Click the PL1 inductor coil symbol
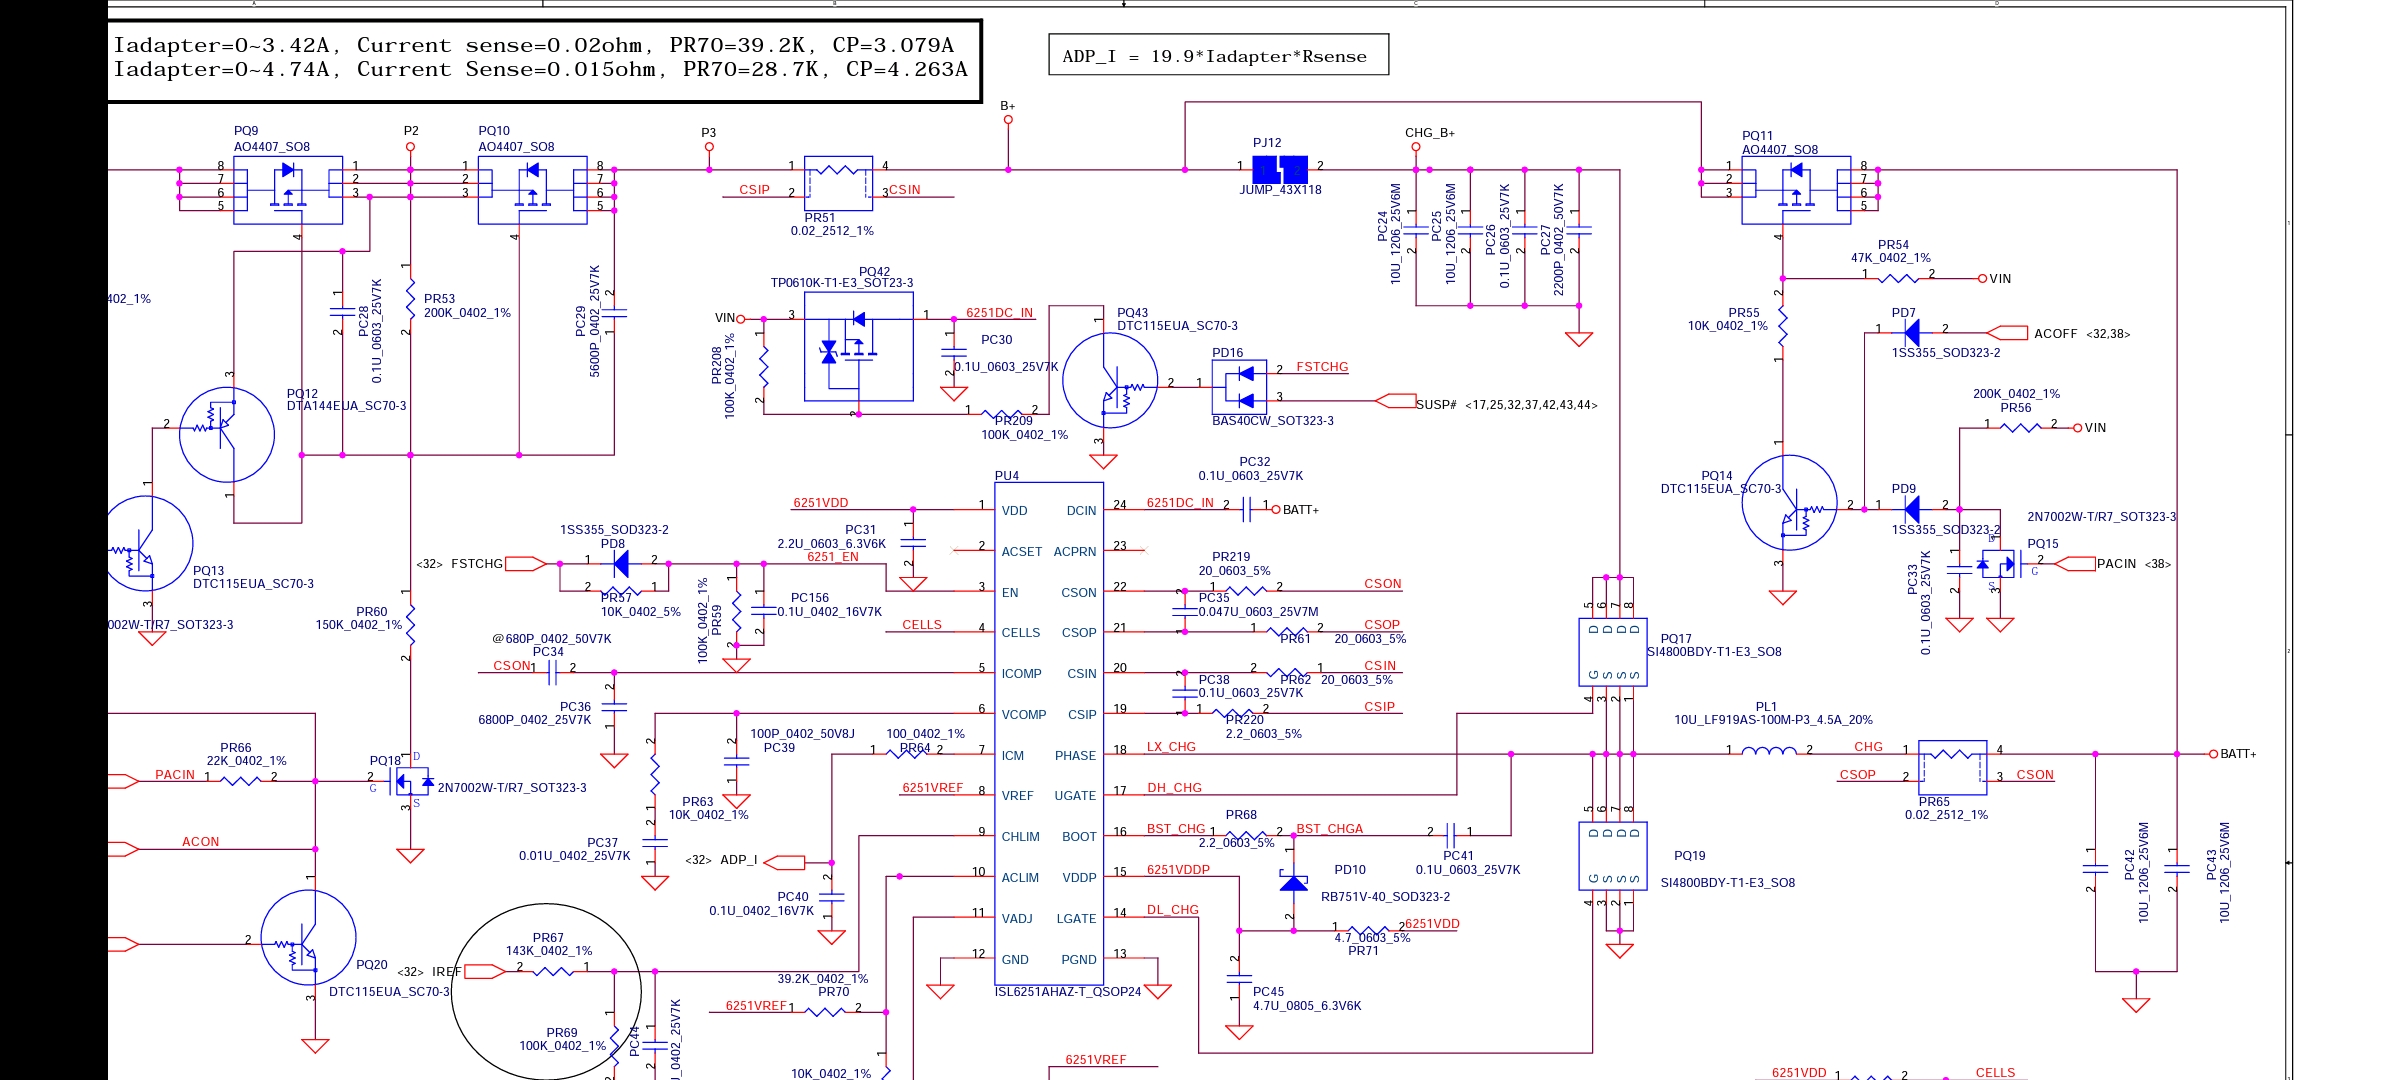The image size is (2400, 1080). (1768, 751)
